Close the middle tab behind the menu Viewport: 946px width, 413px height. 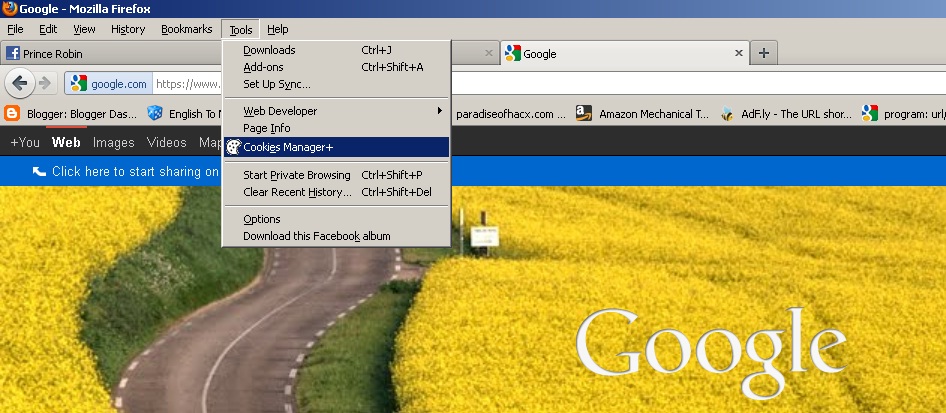click(x=489, y=53)
